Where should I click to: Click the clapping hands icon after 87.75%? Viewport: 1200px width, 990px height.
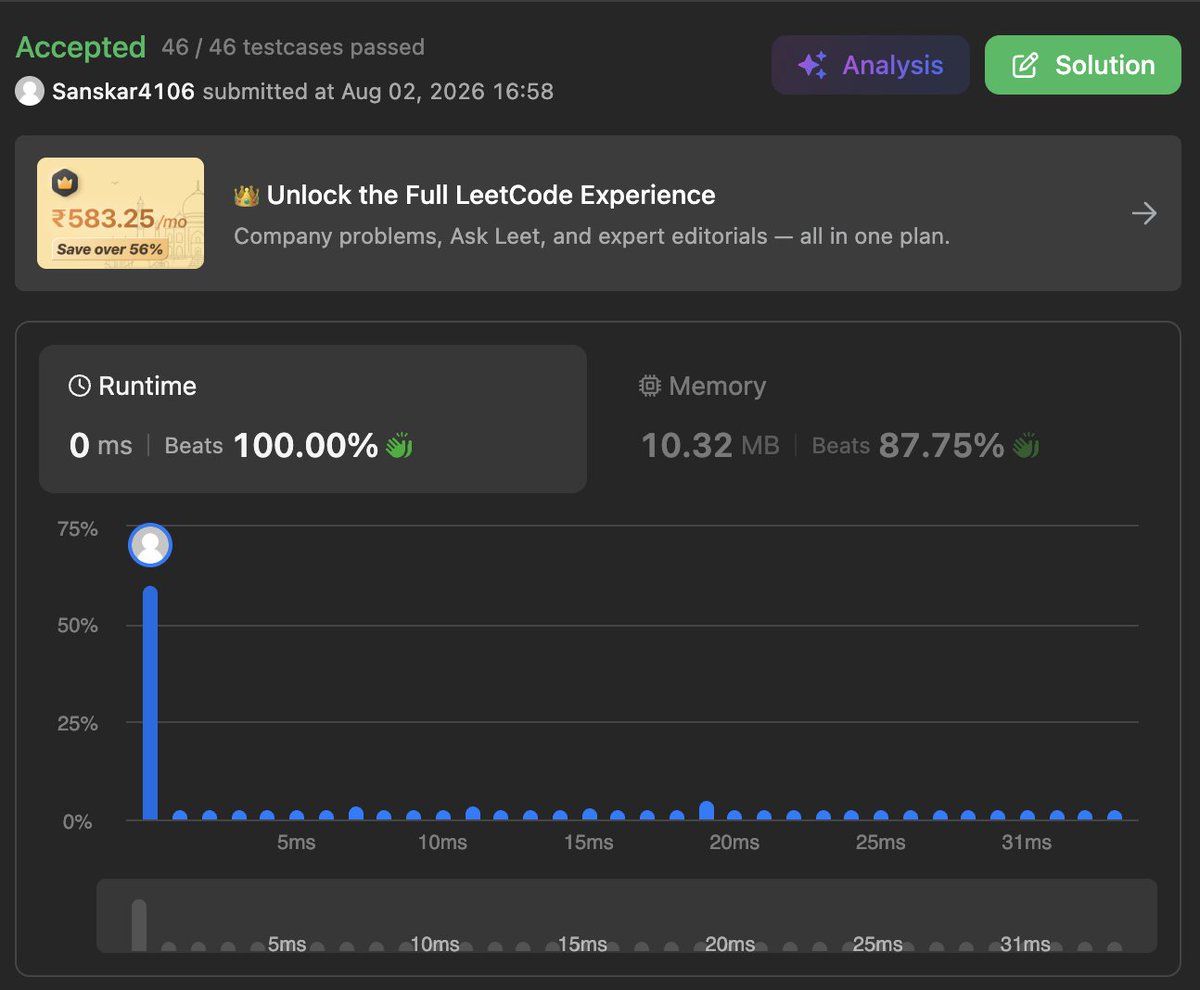click(x=1025, y=445)
